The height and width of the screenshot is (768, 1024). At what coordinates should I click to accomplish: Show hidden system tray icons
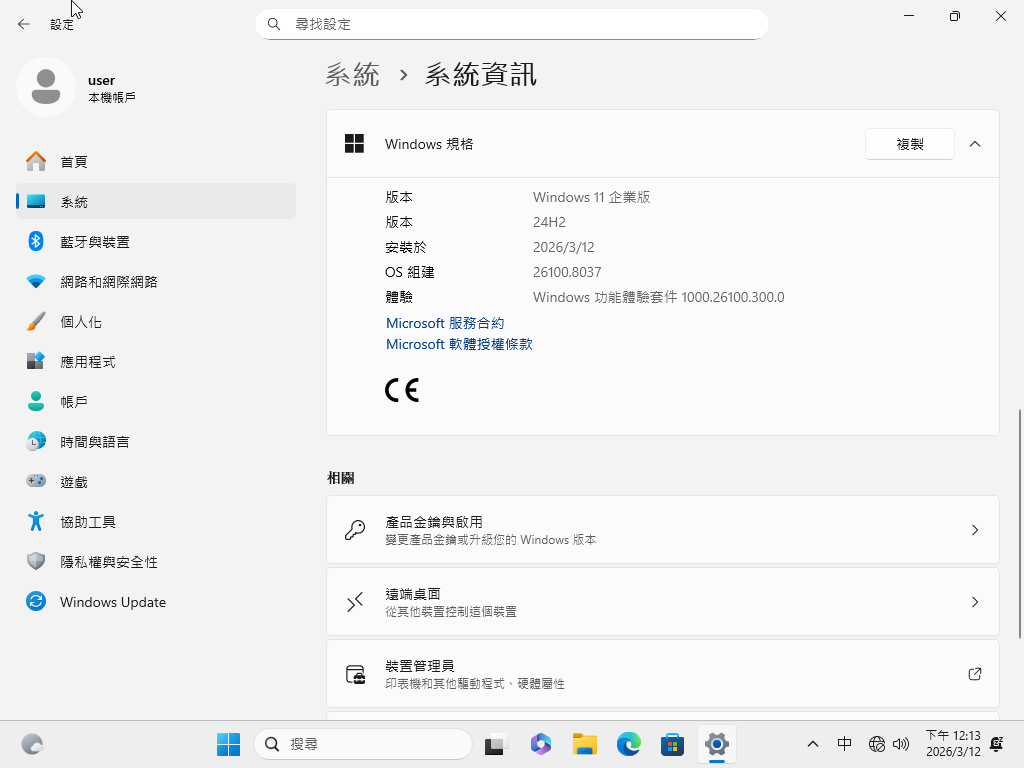point(813,744)
